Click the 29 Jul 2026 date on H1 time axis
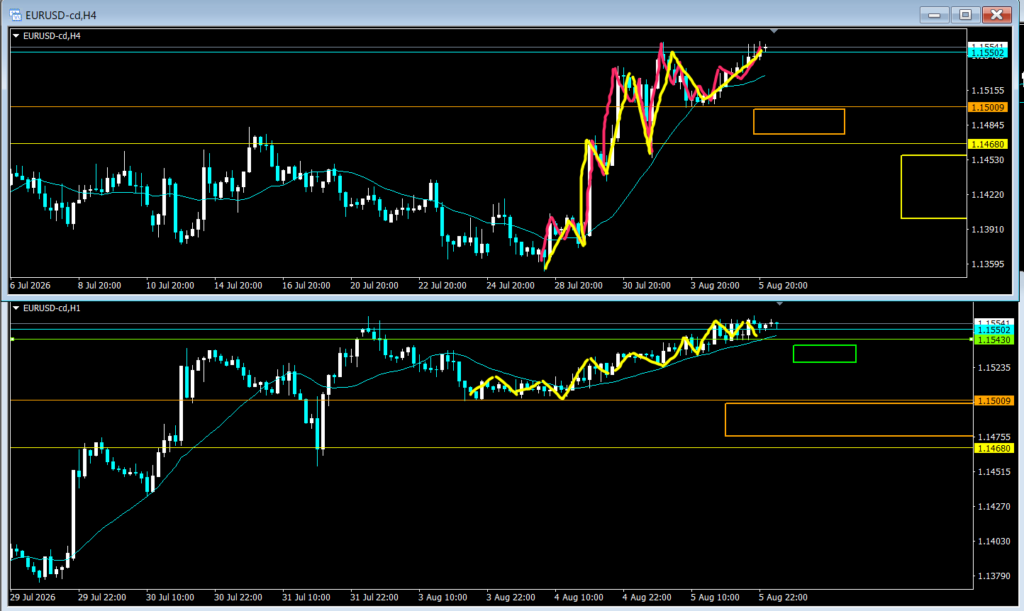Image resolution: width=1024 pixels, height=611 pixels. click(33, 597)
